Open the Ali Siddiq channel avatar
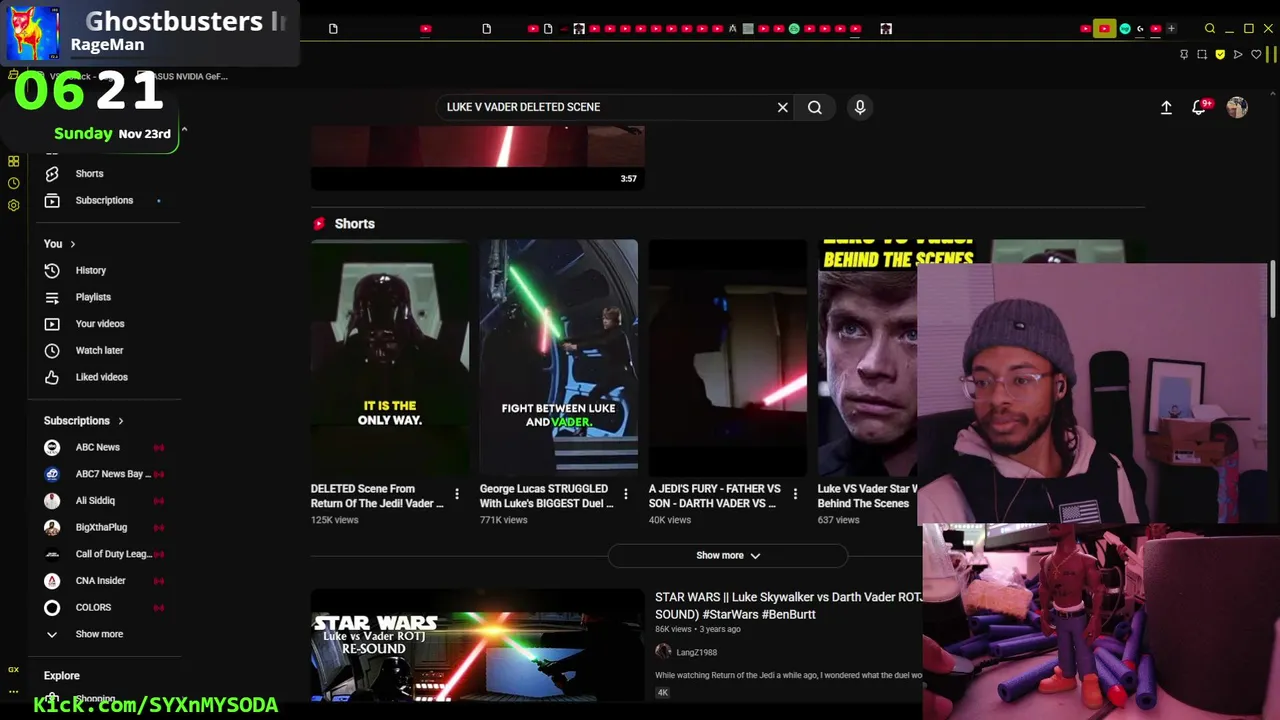The image size is (1280, 720). (52, 500)
